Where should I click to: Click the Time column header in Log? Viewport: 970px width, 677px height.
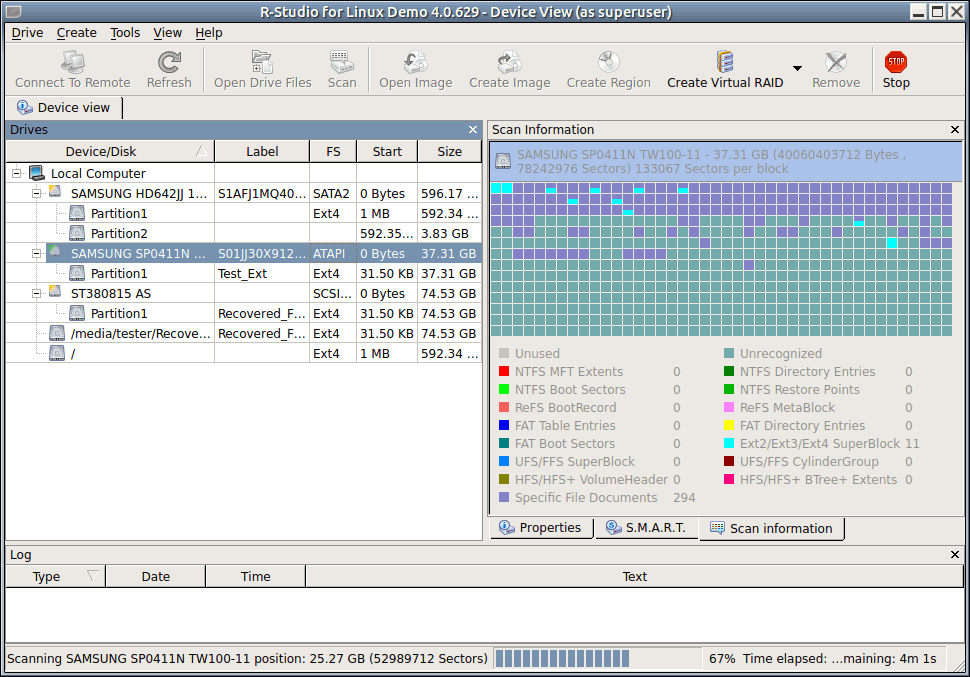[255, 577]
